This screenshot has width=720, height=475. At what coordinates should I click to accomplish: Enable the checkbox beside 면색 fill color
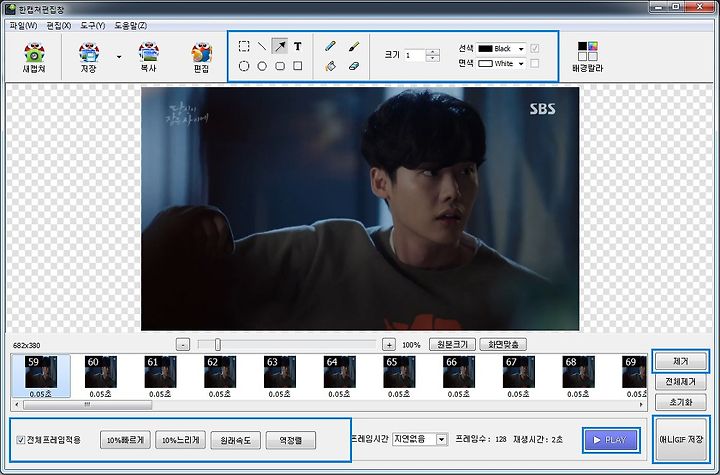coord(534,63)
